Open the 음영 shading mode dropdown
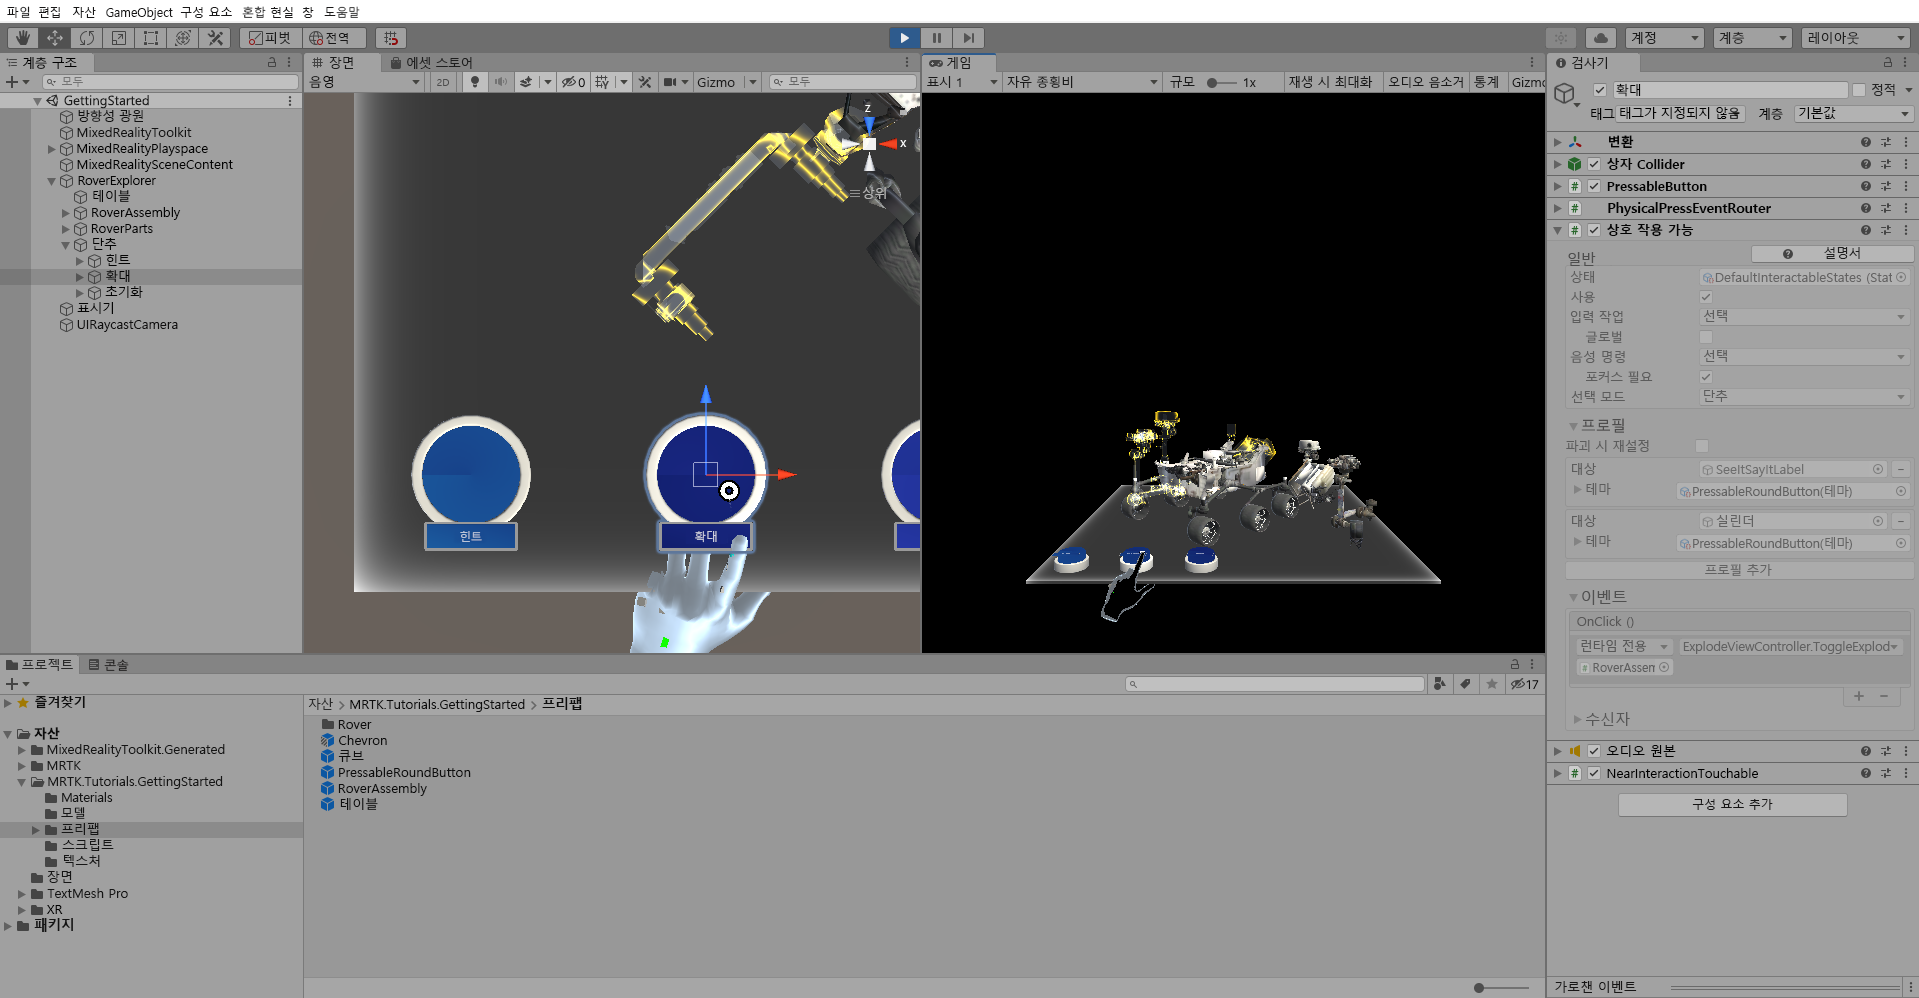 [365, 82]
